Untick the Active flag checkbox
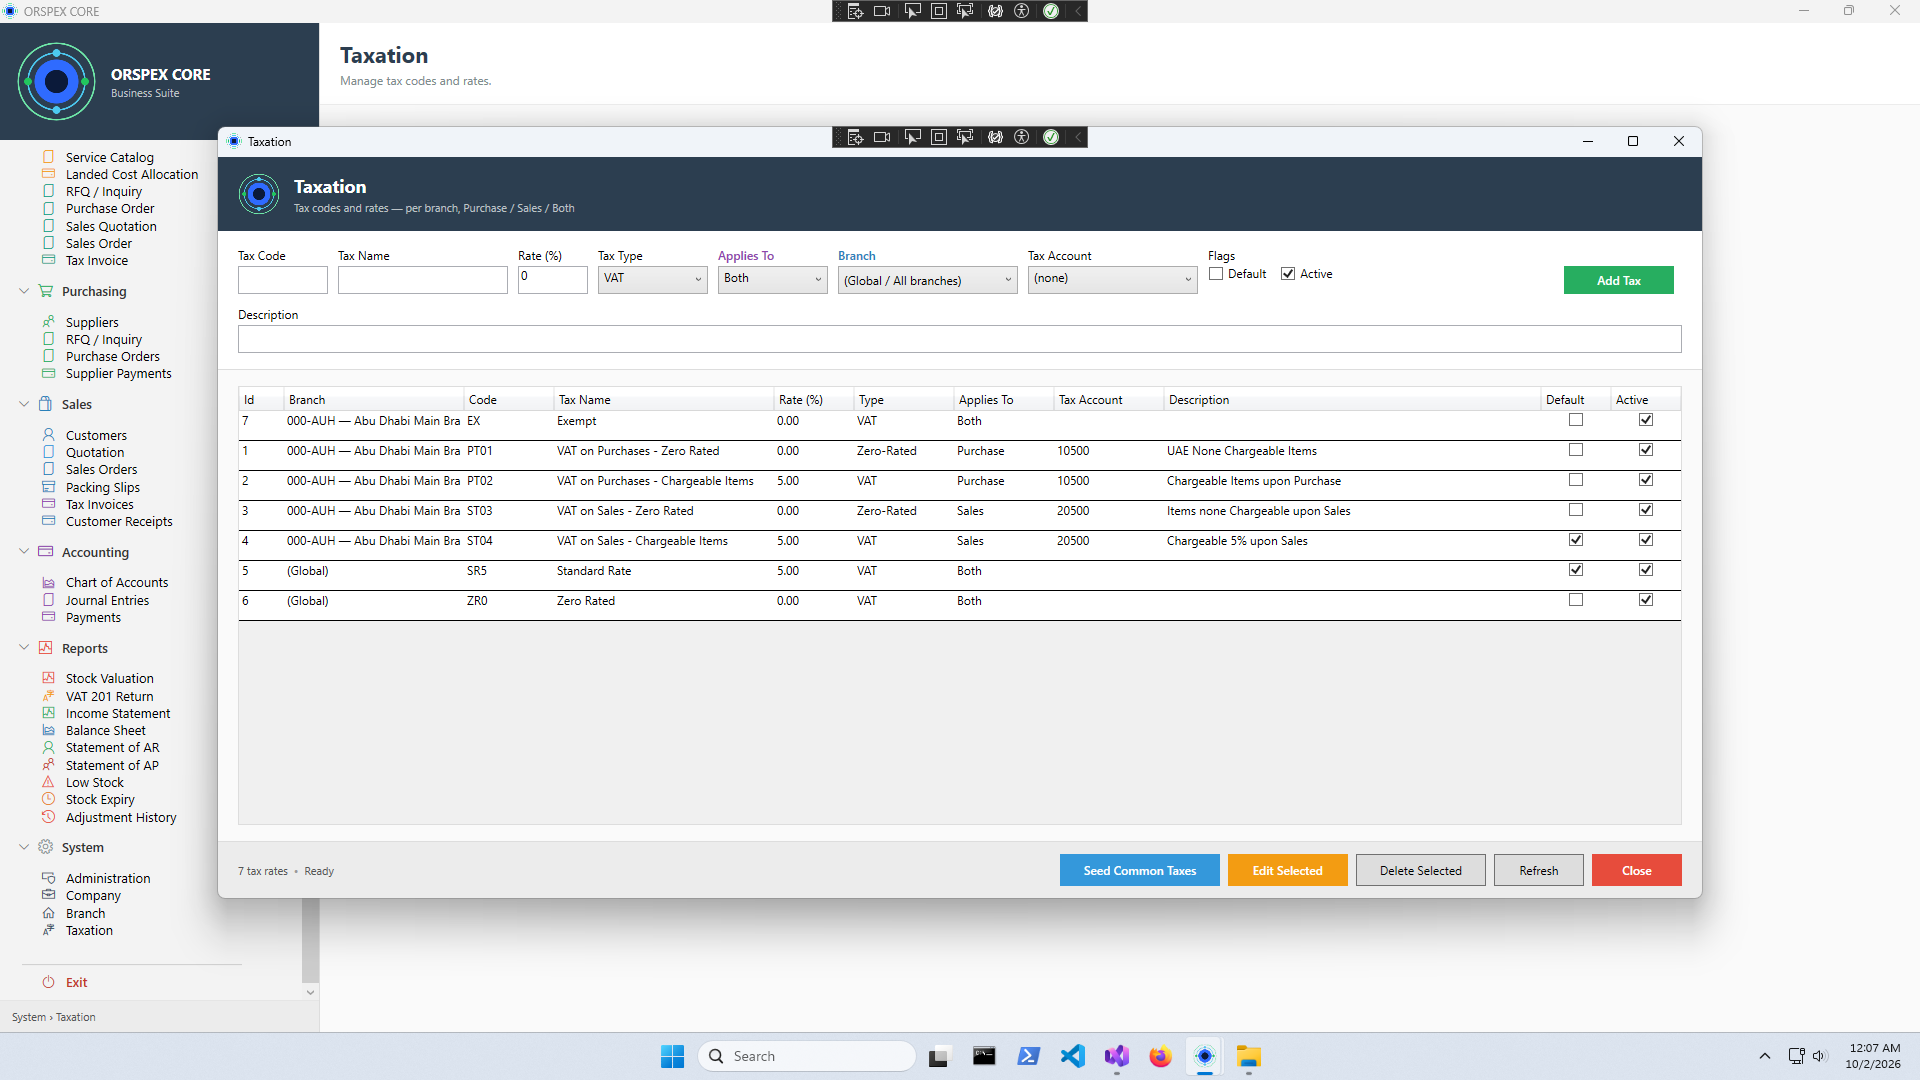This screenshot has height=1080, width=1920. [1288, 274]
